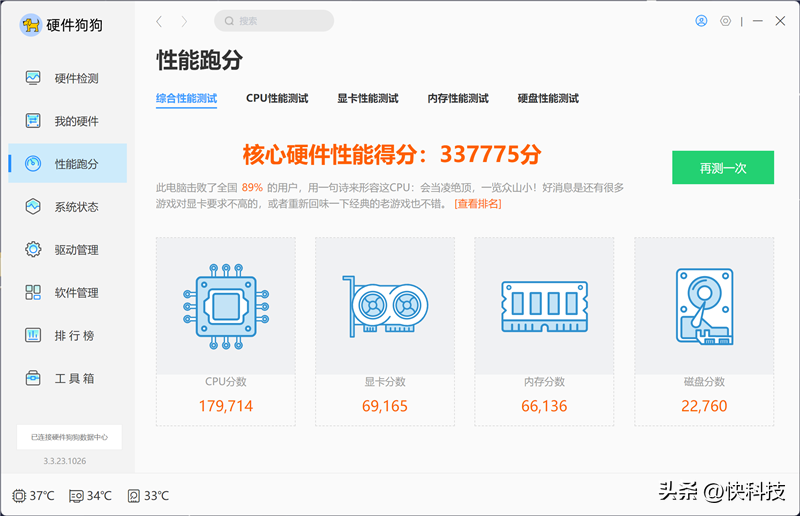Switch to 内存性能测试 tab
Screen dimensions: 800x516
tap(458, 99)
